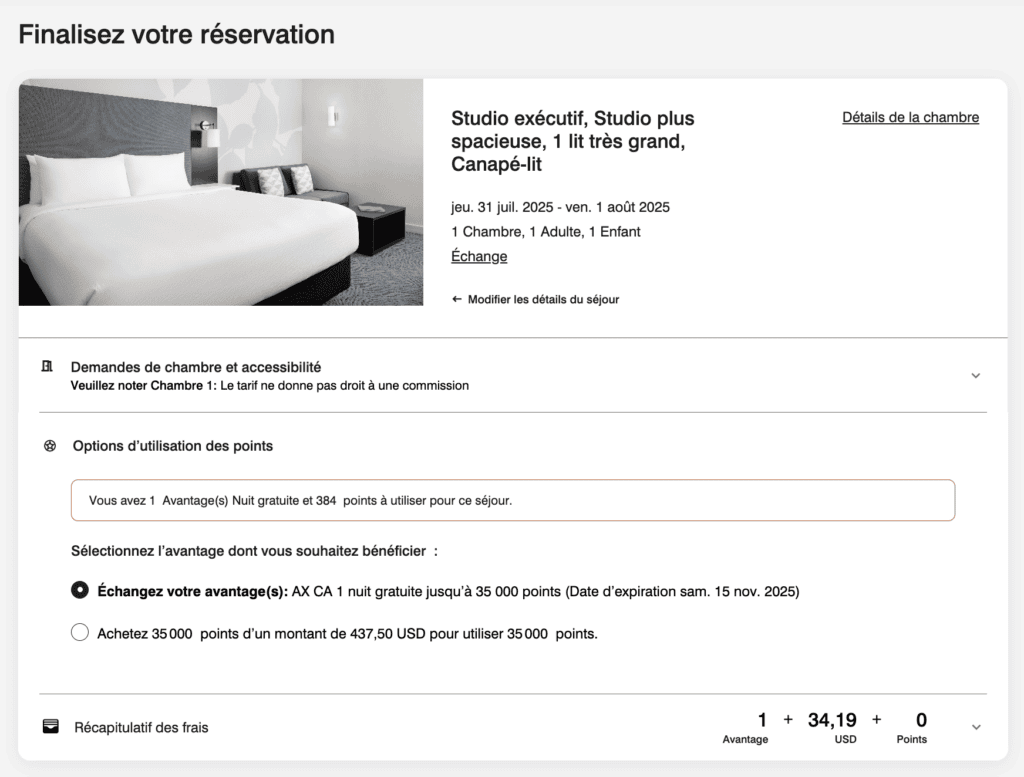Choose the Achetez 35 000 points radio option
This screenshot has height=777, width=1024.
pos(80,633)
